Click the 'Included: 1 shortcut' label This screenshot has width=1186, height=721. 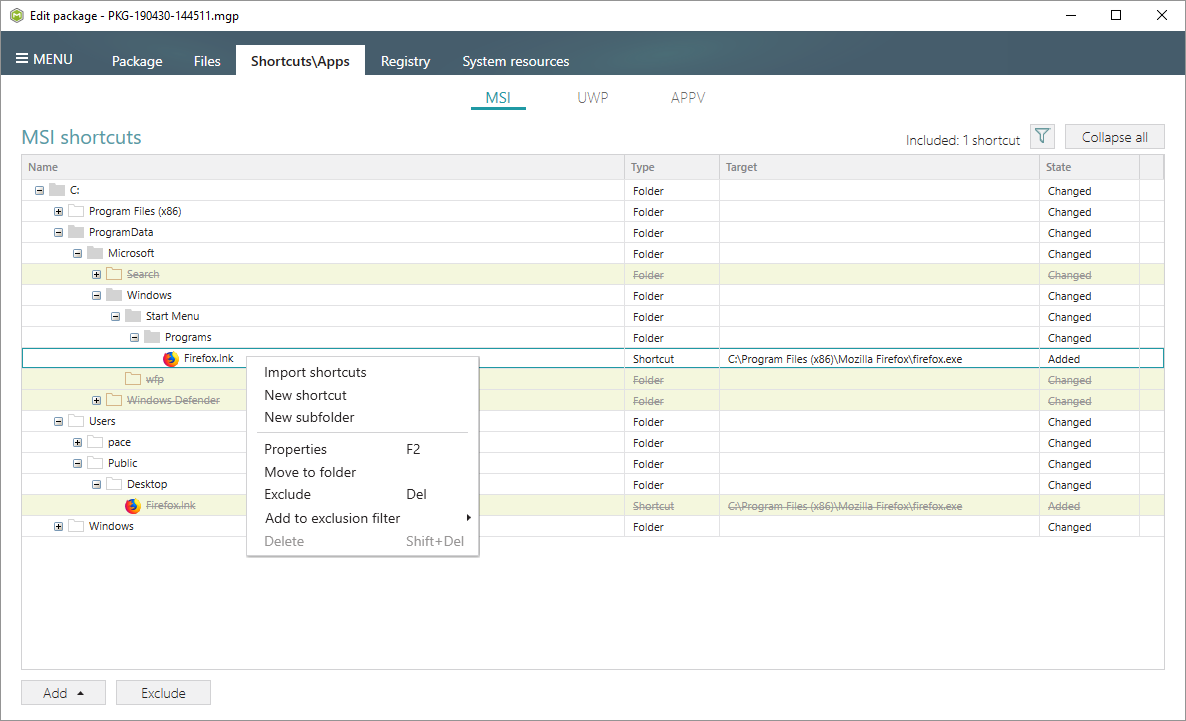click(x=963, y=140)
